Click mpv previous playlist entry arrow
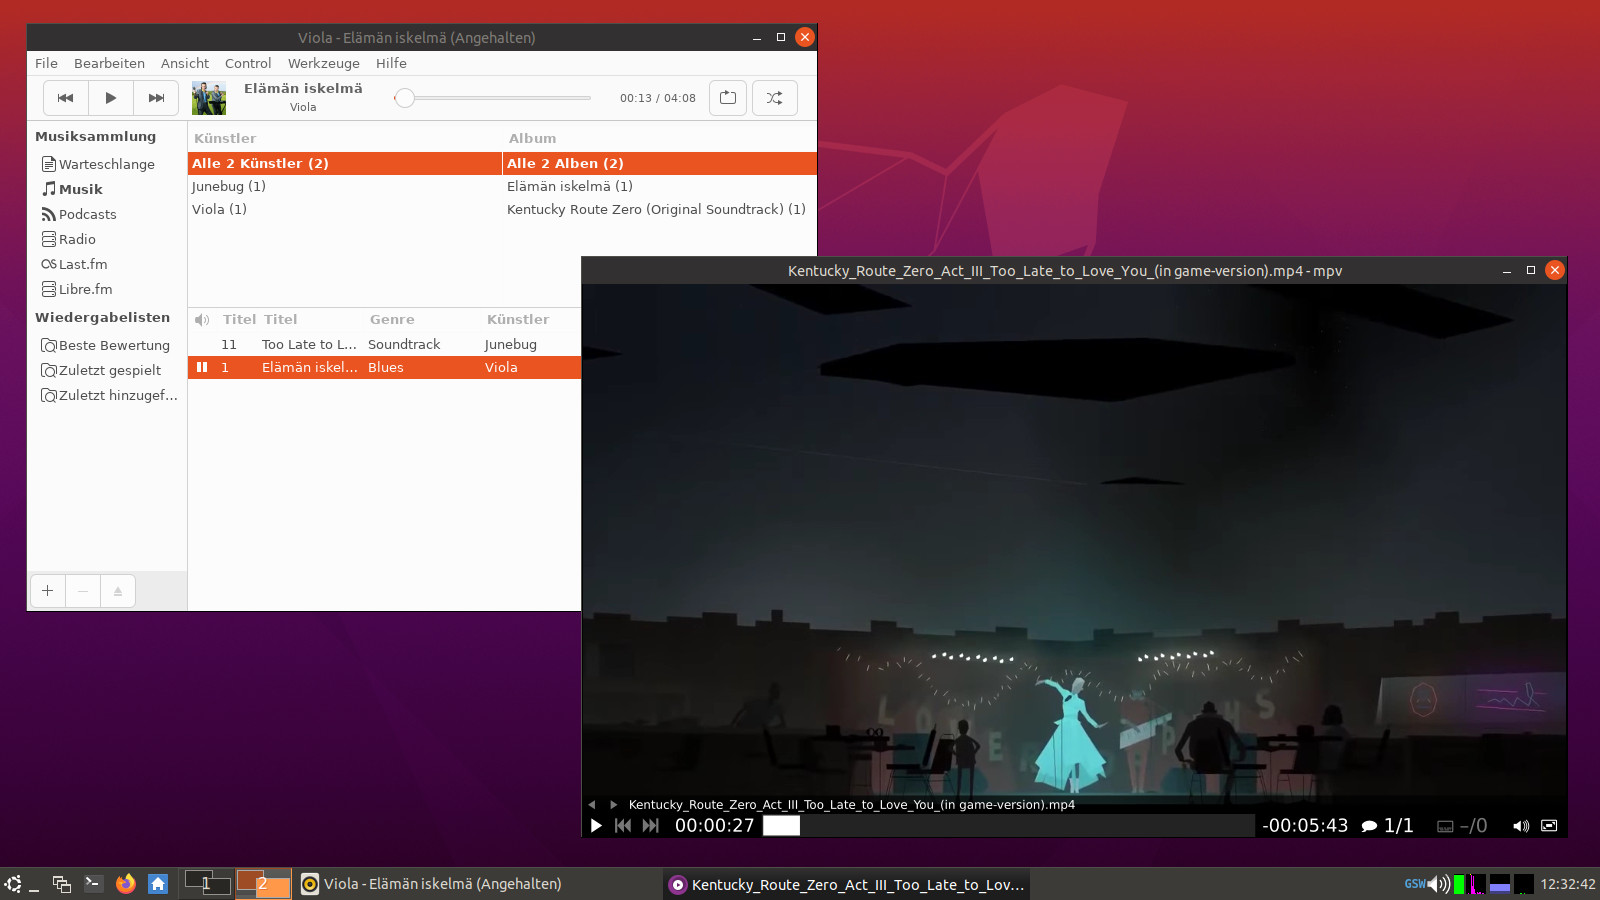 [592, 805]
